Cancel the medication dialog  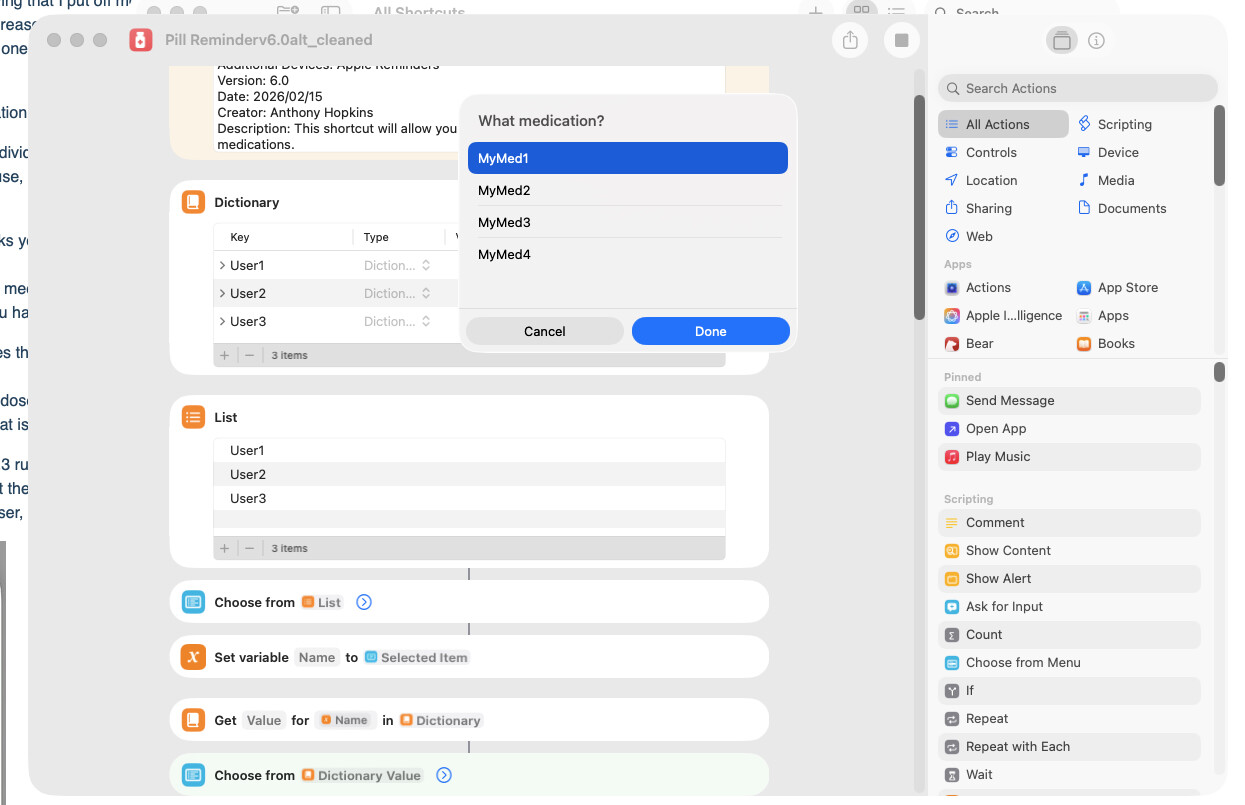[544, 332]
